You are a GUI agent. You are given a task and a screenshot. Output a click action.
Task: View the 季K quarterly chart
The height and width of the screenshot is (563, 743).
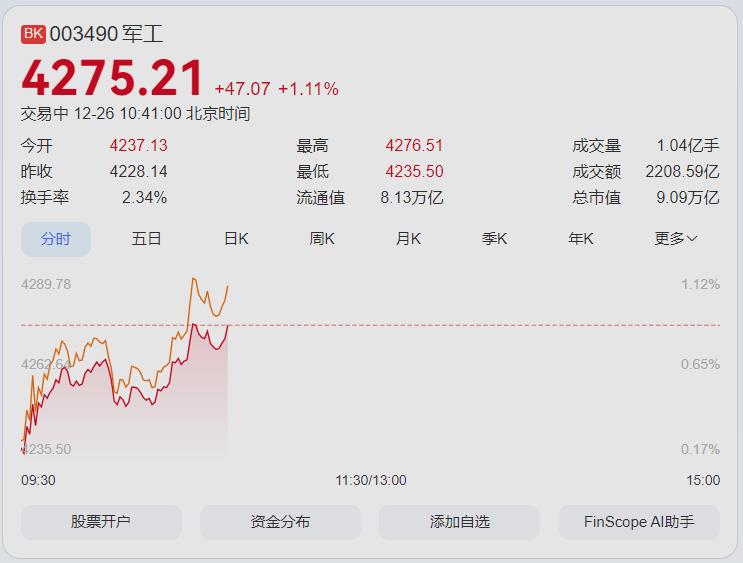[495, 239]
